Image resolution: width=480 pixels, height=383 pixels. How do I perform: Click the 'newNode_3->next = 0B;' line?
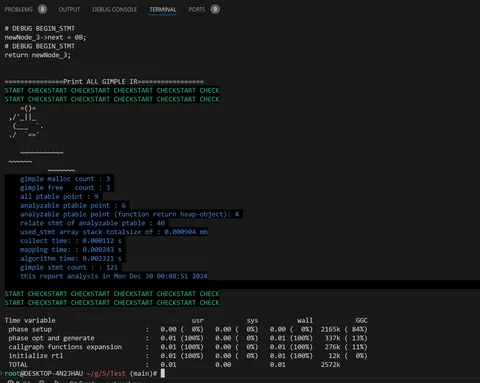pos(45,37)
